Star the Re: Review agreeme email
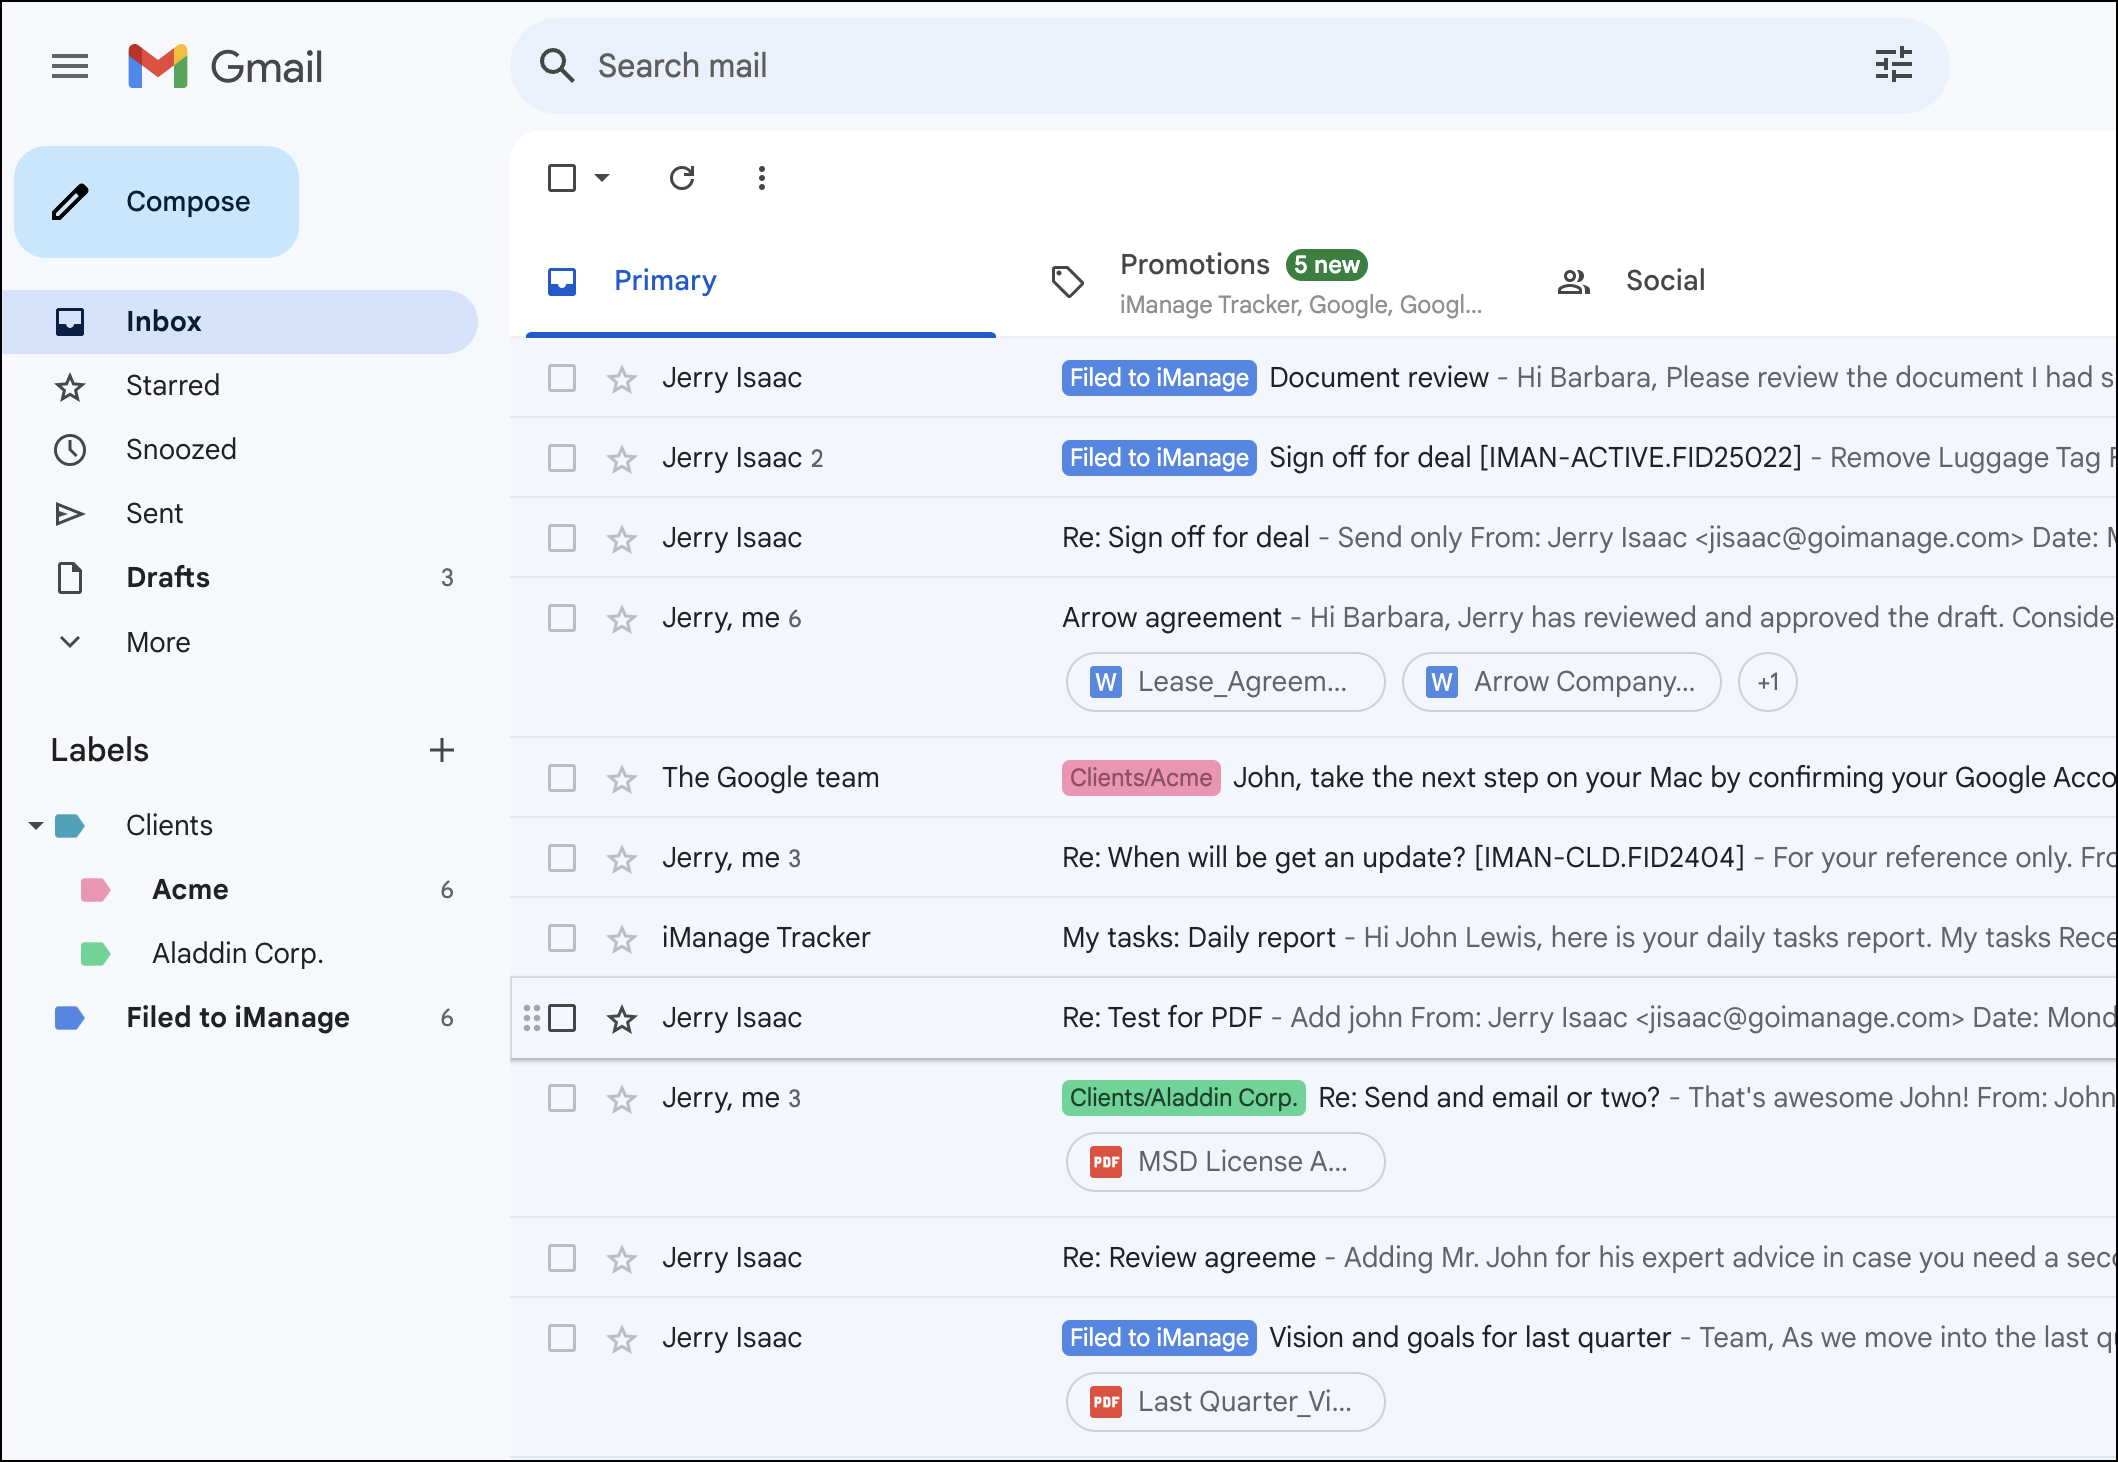 [x=622, y=1258]
